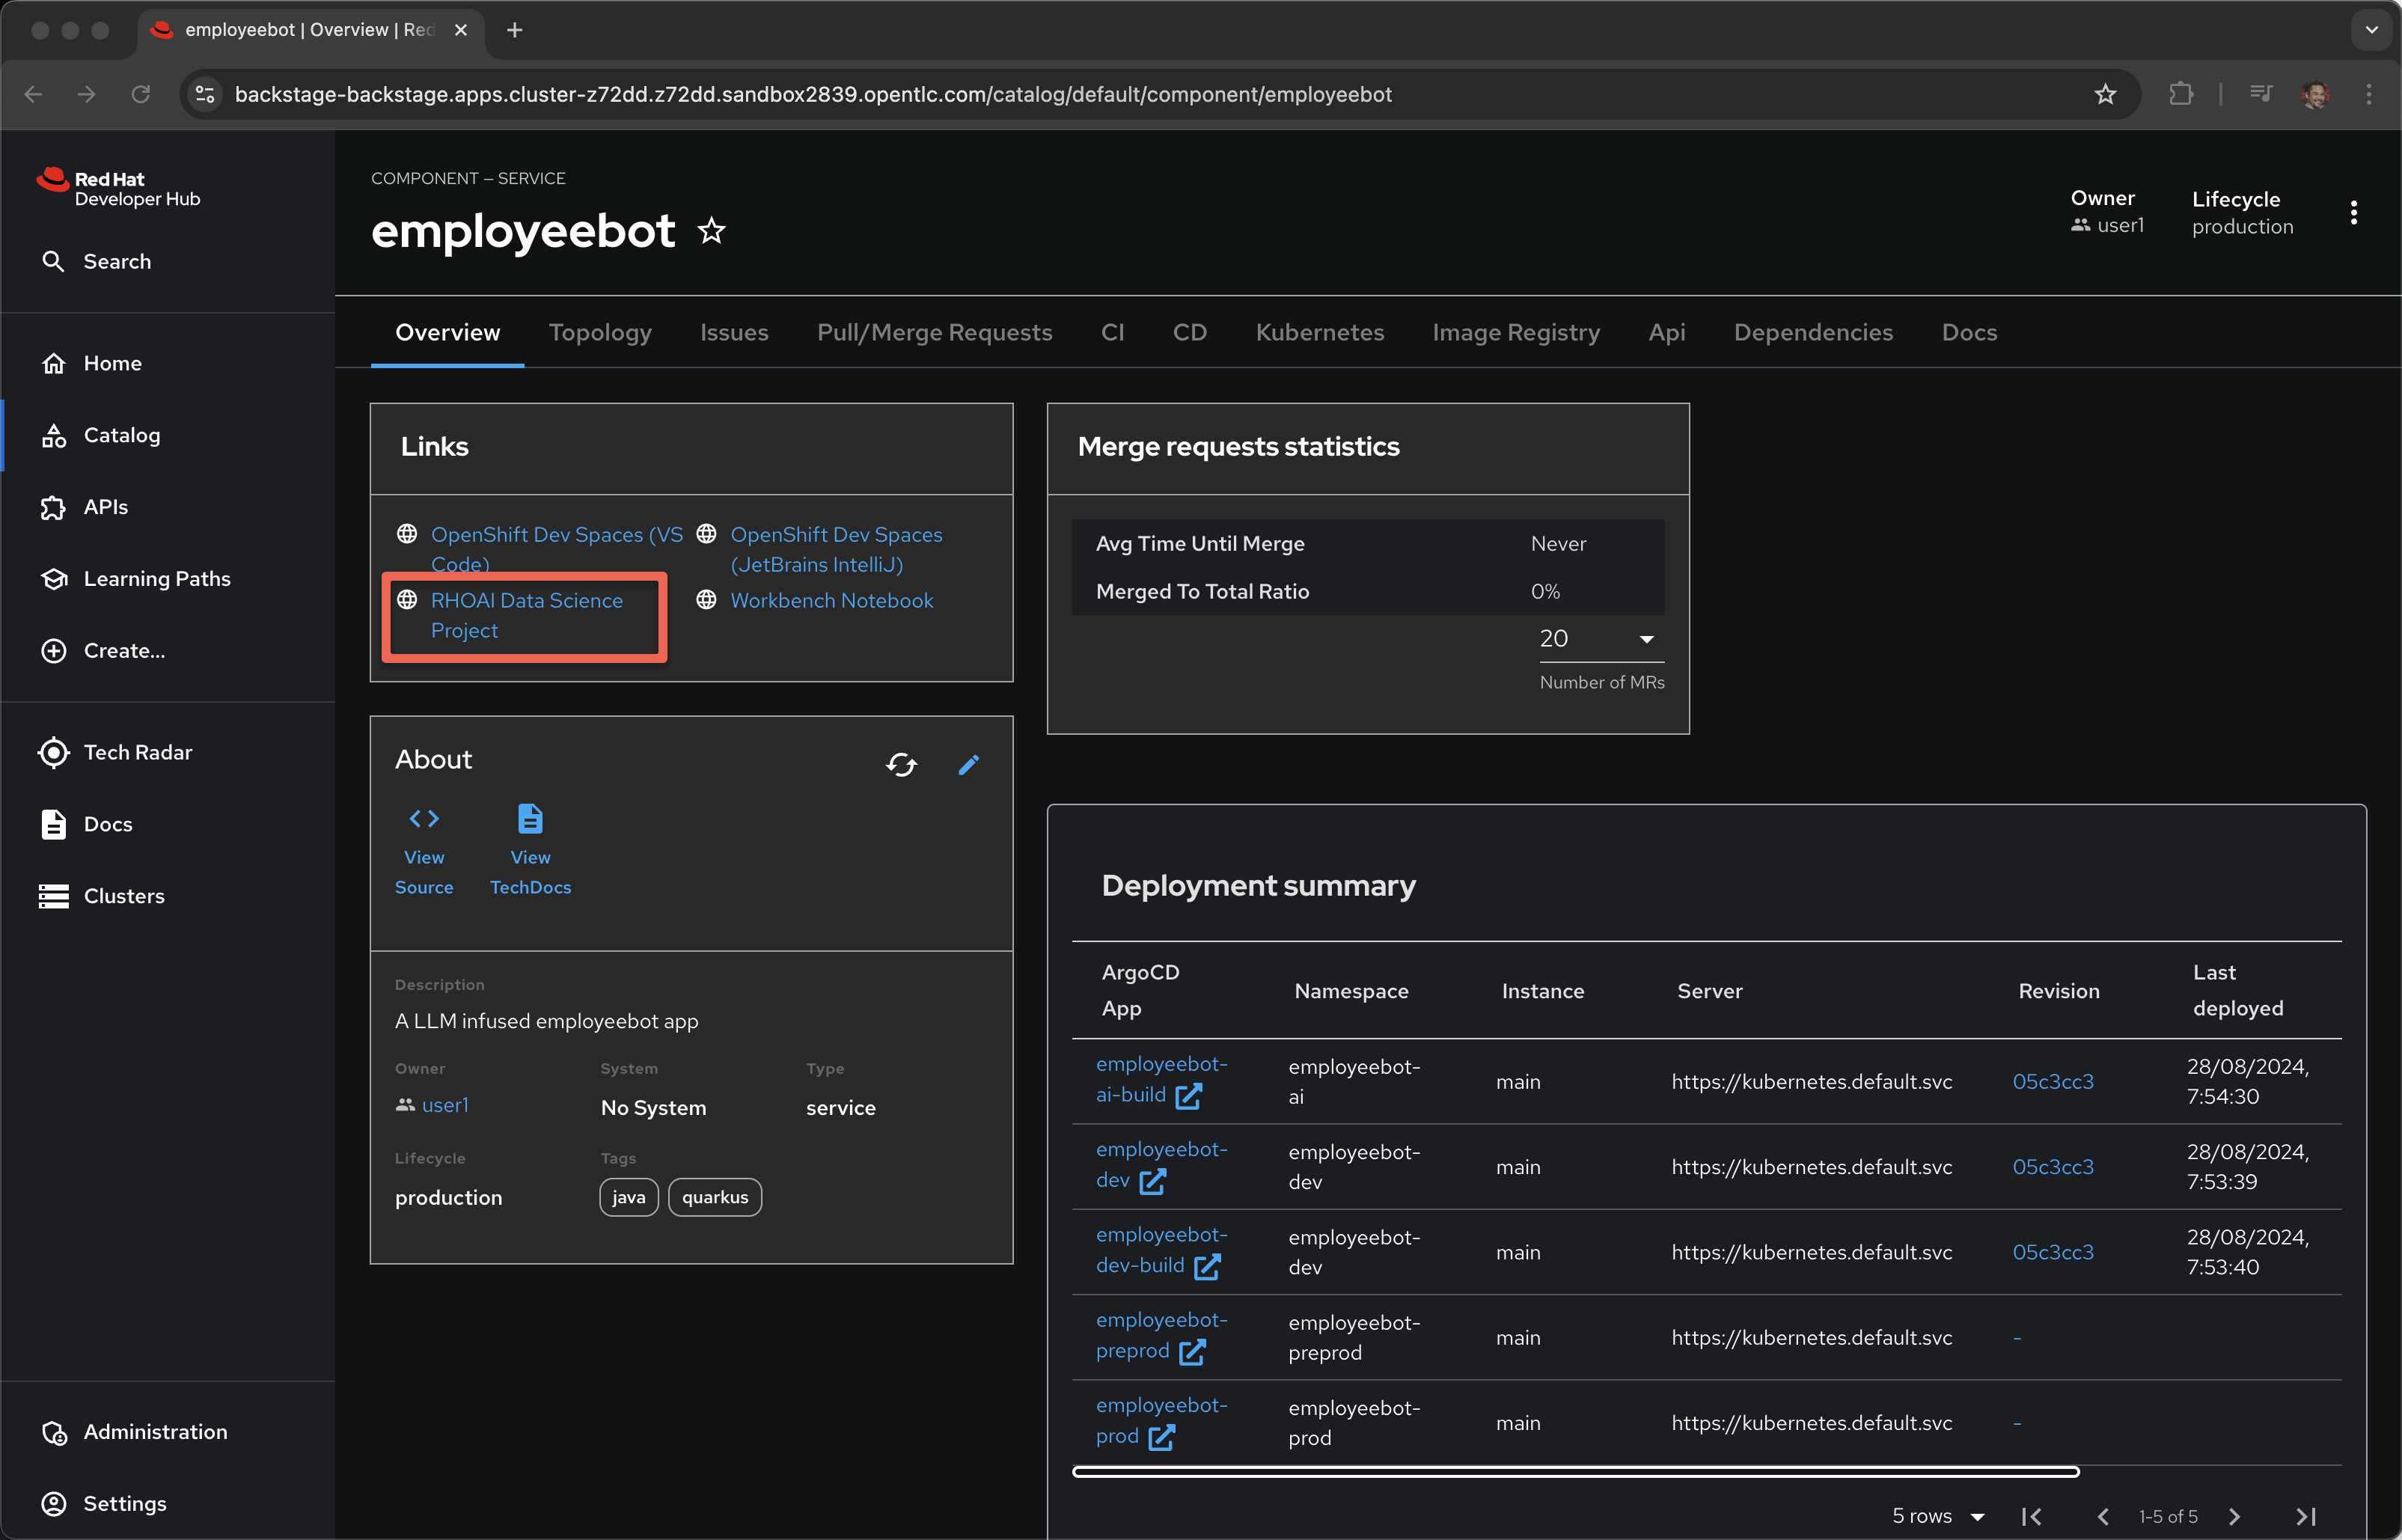
Task: Click the refresh icon in About card
Action: point(901,765)
